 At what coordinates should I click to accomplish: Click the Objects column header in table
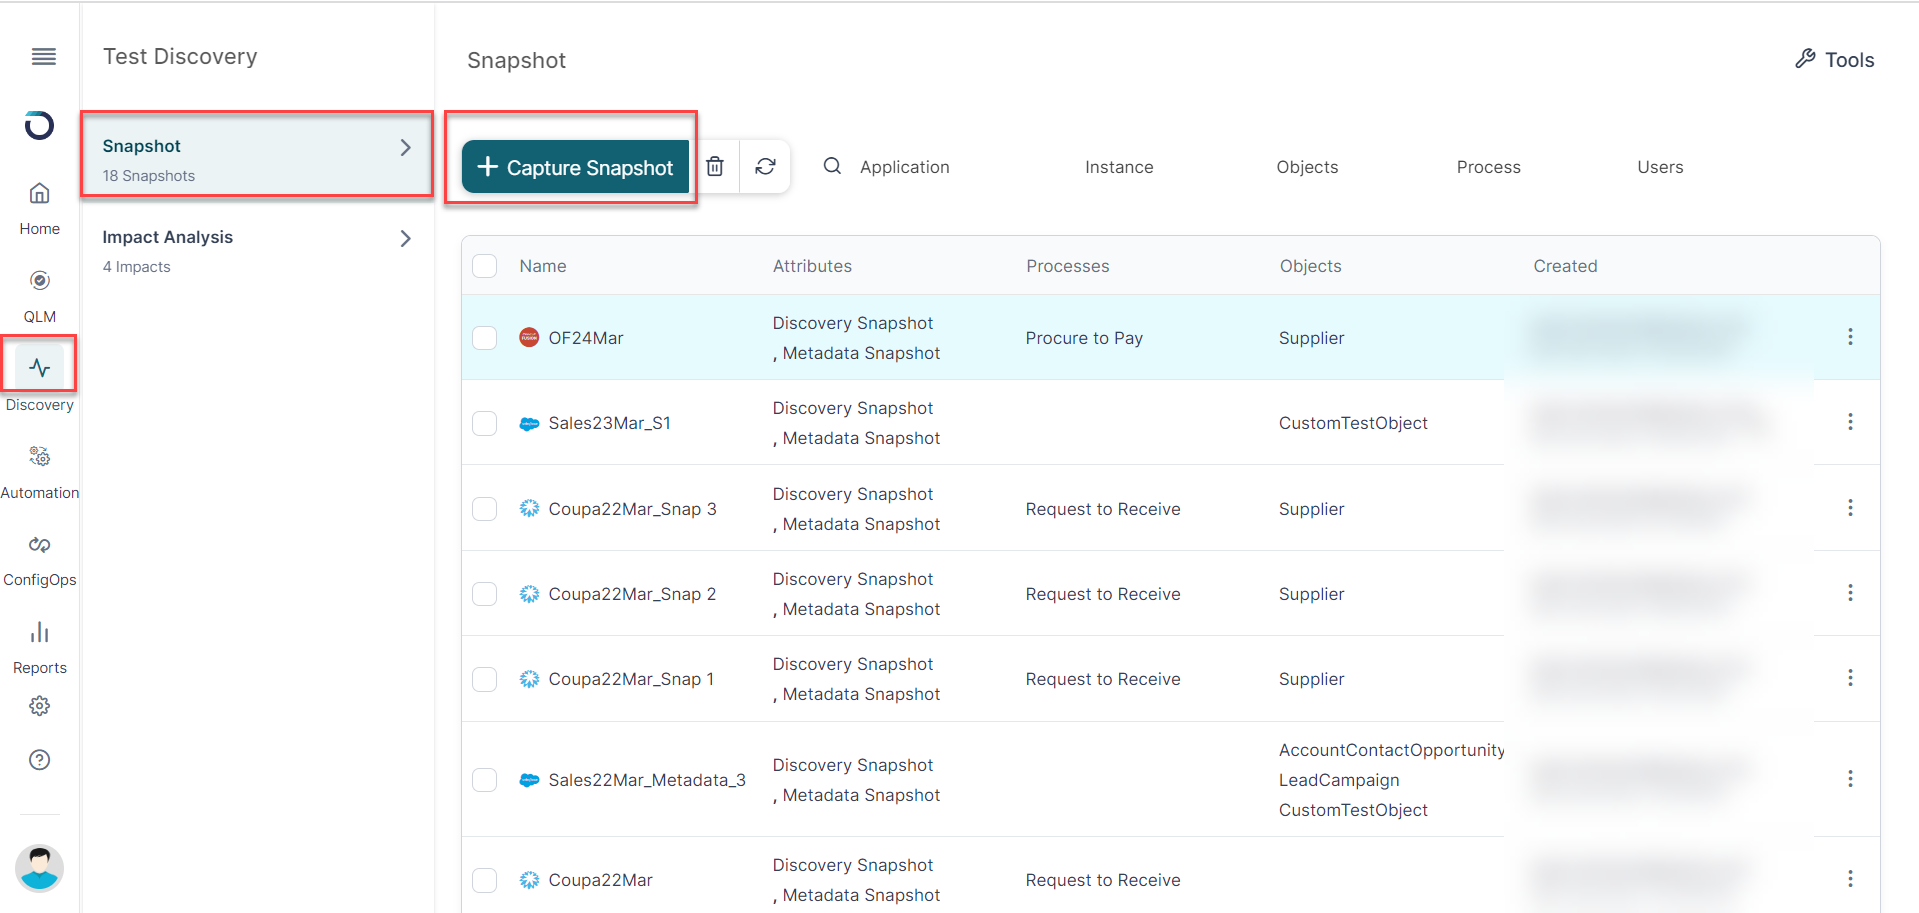1310,266
